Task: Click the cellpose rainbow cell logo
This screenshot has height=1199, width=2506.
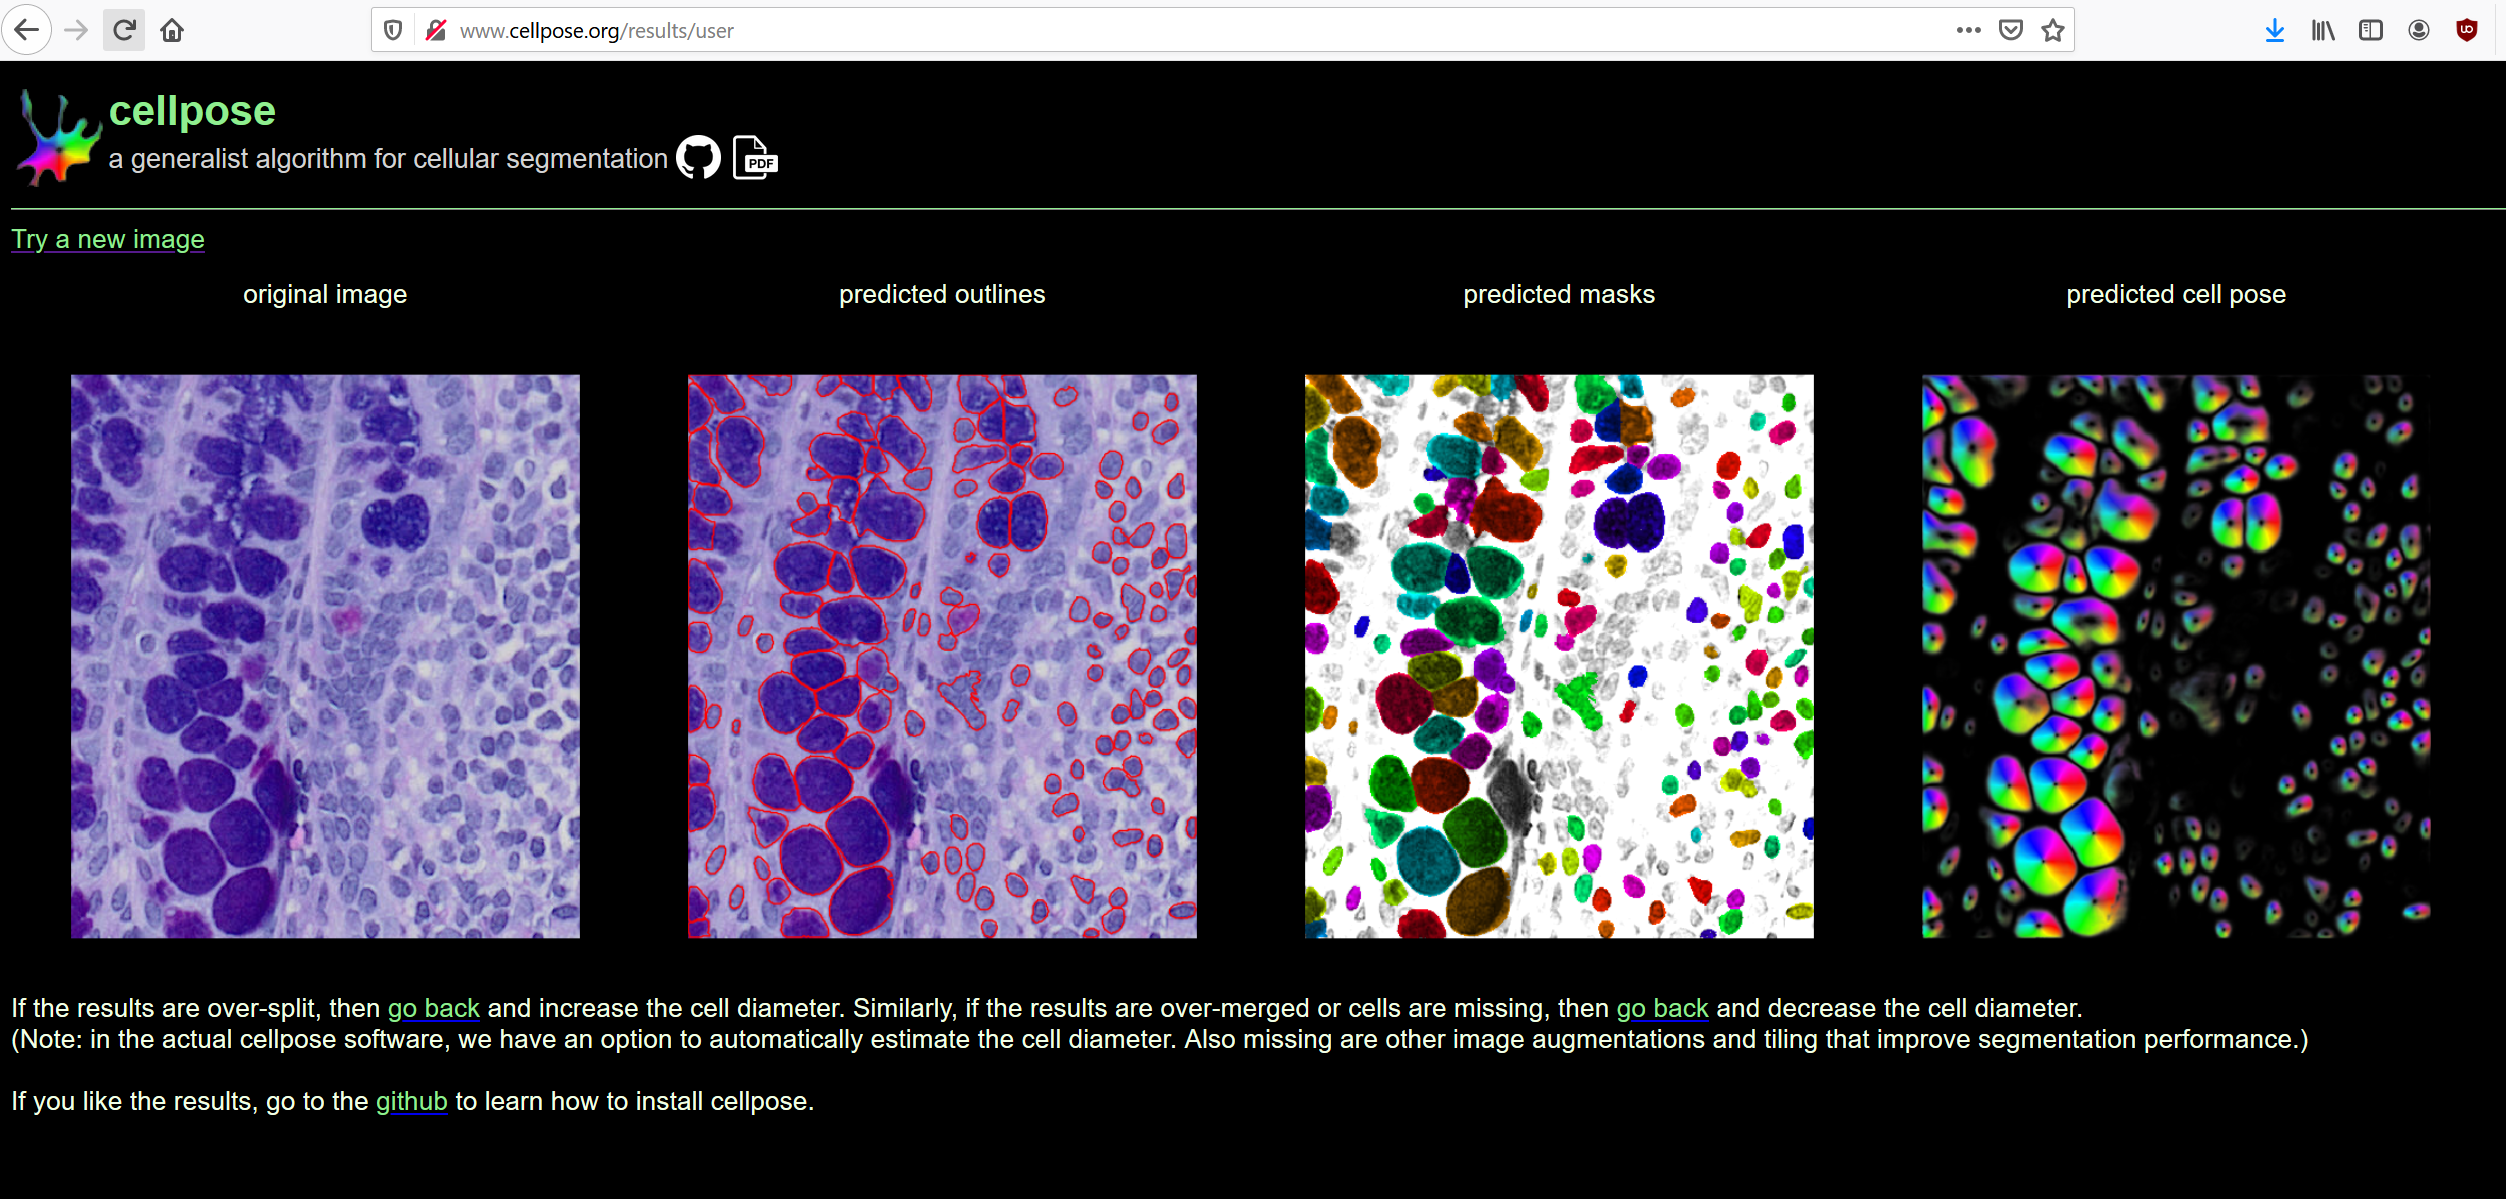Action: (x=58, y=138)
